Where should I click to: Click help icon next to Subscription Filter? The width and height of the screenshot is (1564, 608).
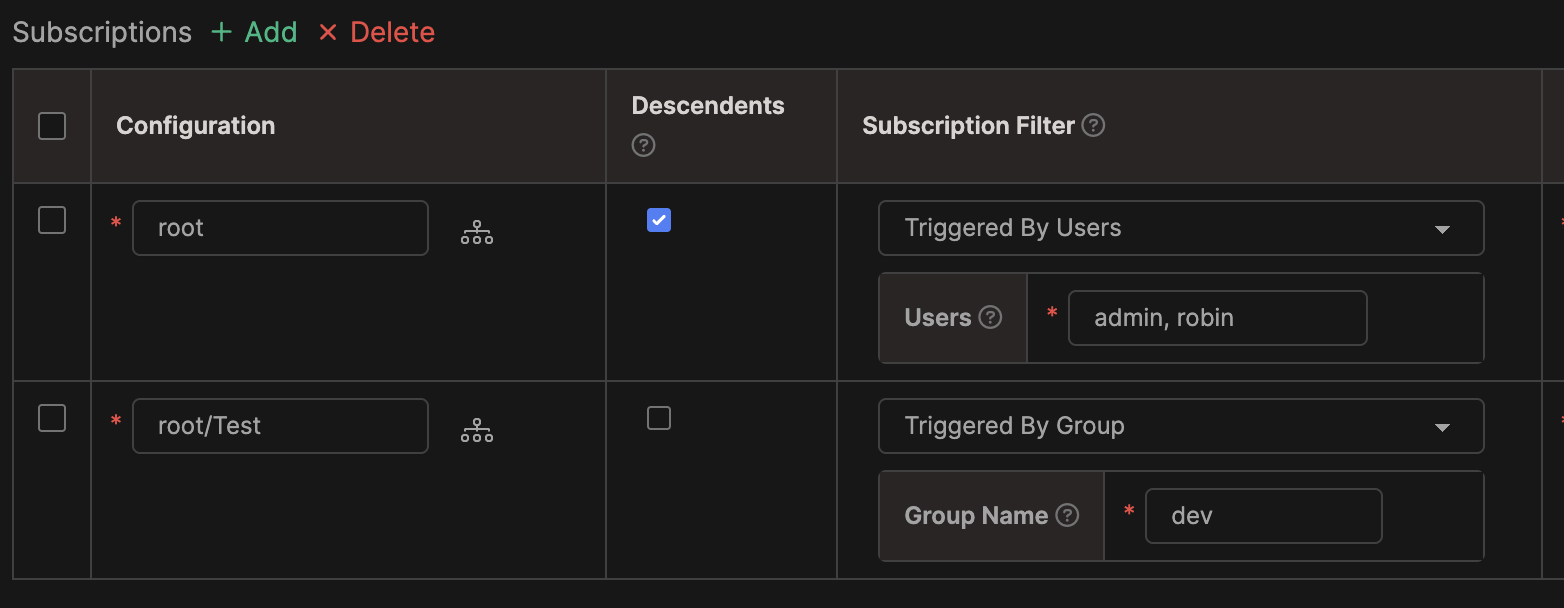coord(1093,125)
